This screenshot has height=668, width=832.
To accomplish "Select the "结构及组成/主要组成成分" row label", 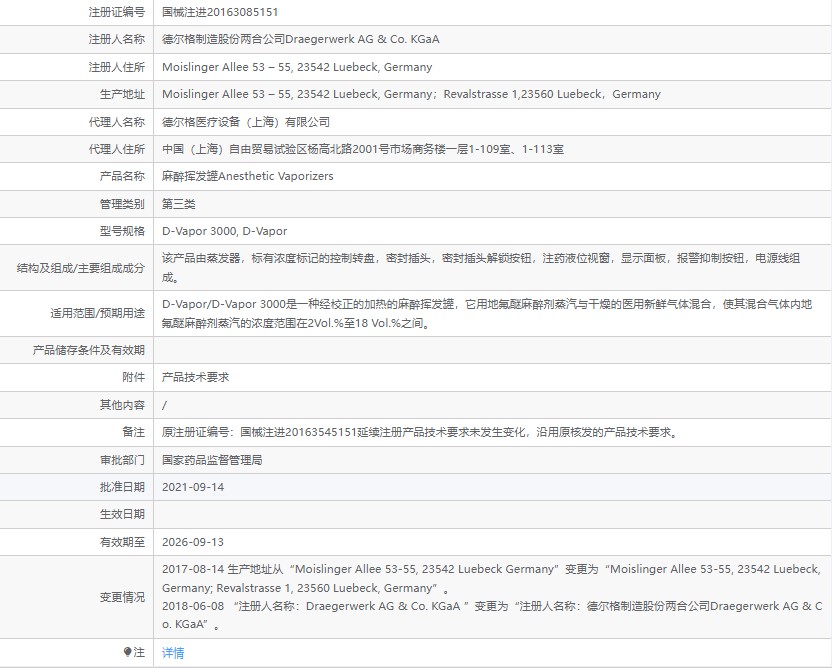I will point(81,268).
